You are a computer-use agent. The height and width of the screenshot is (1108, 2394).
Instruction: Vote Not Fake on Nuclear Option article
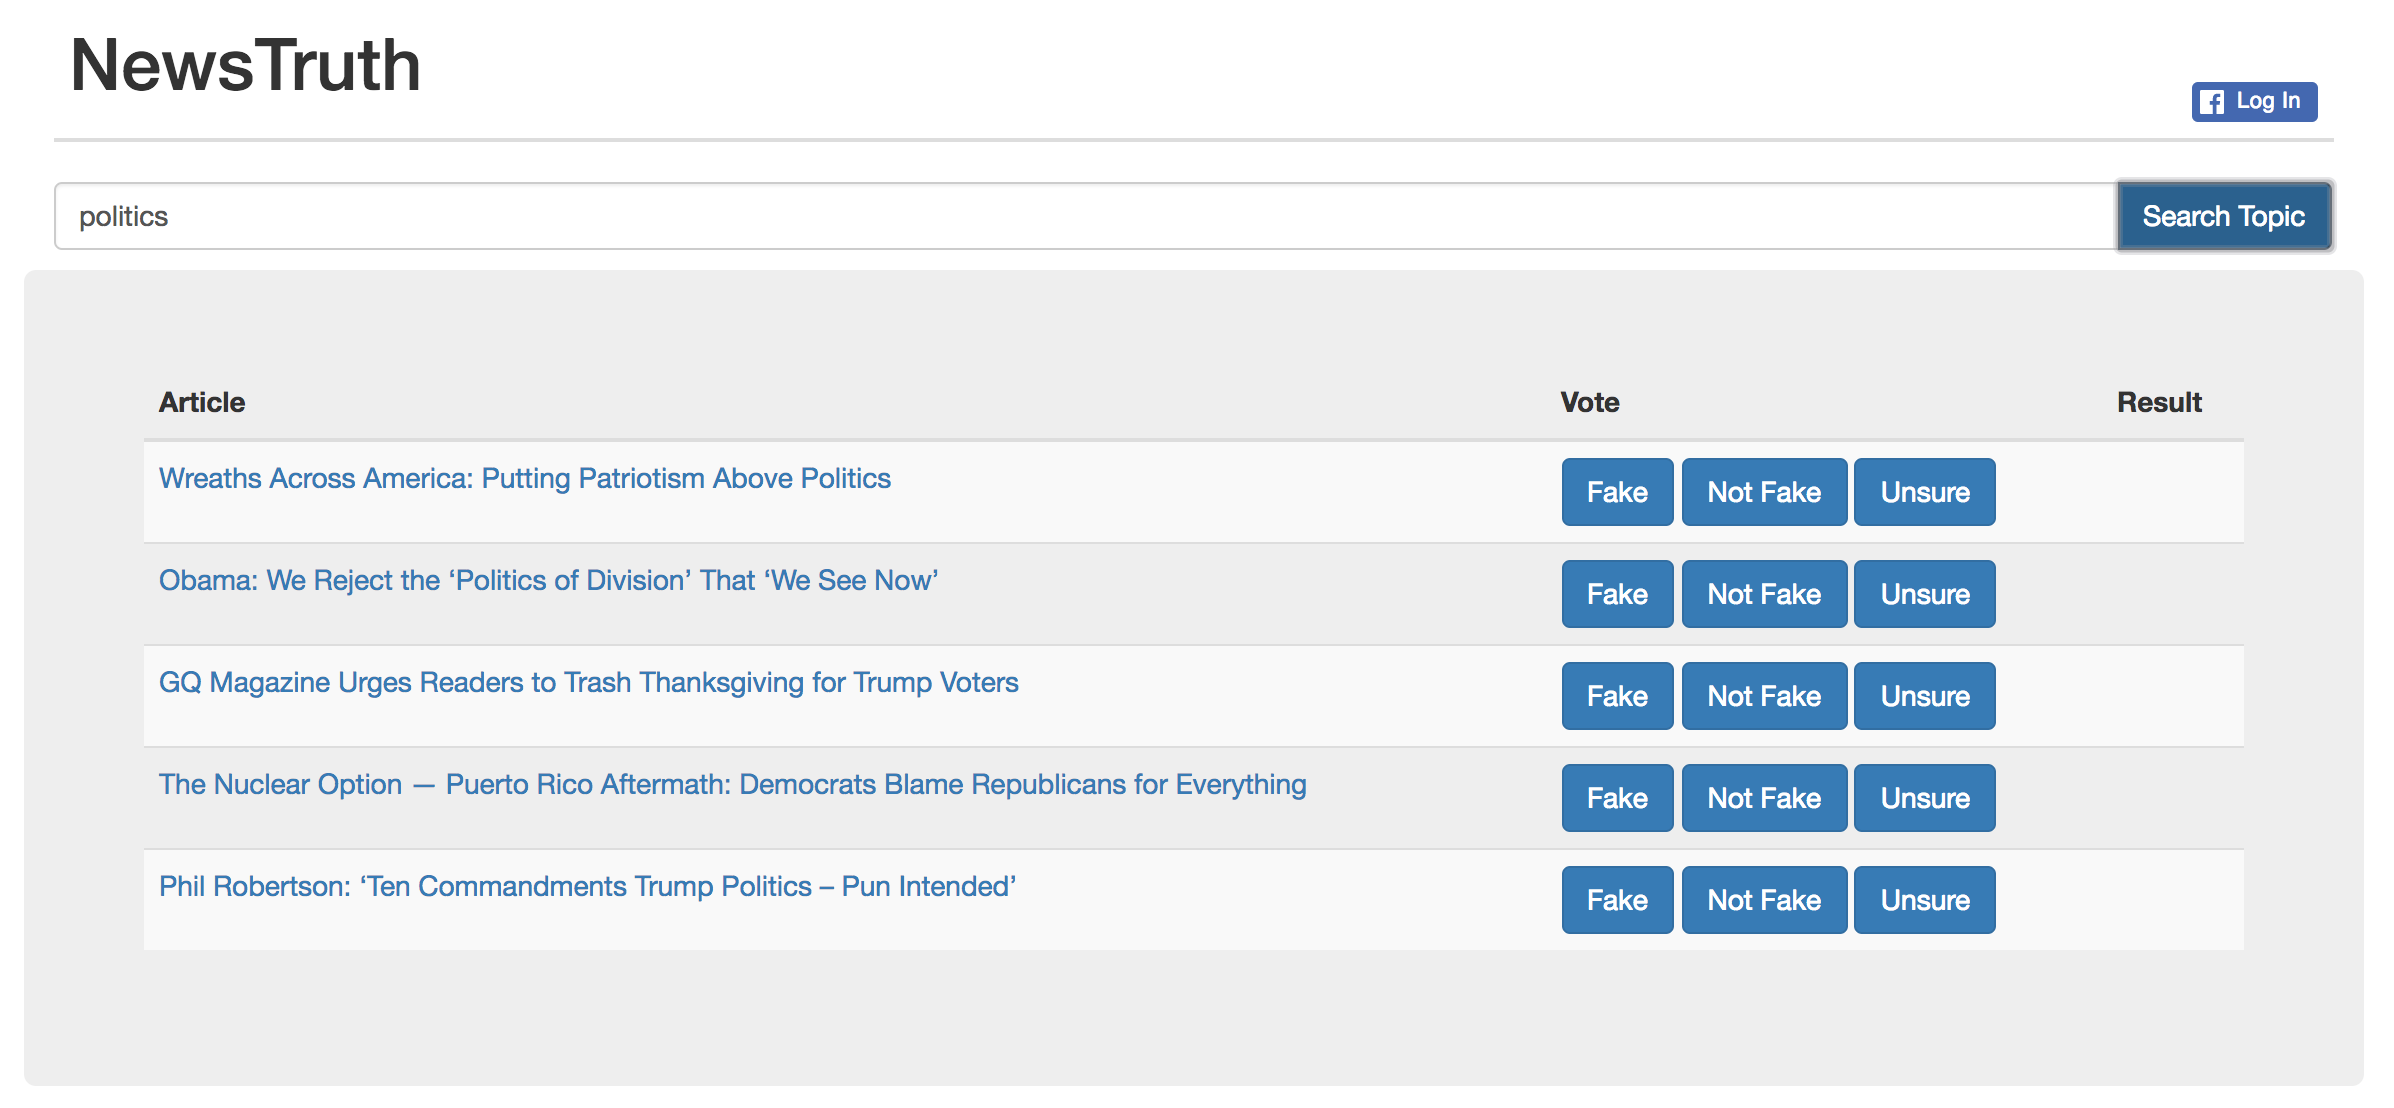1763,798
